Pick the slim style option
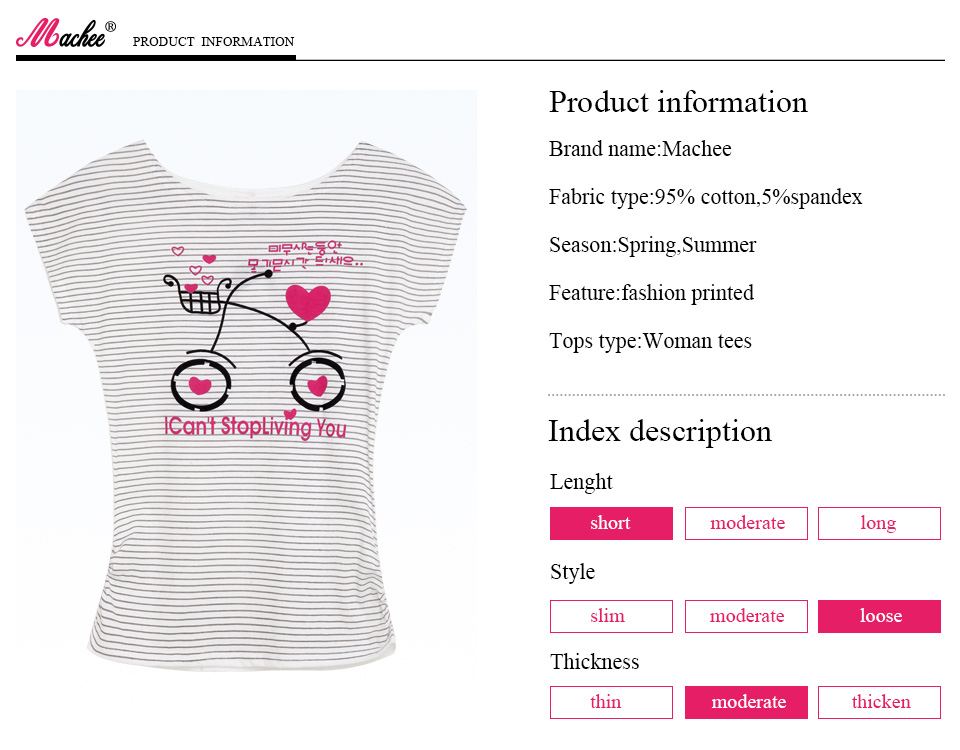This screenshot has height=750, width=960. point(611,616)
